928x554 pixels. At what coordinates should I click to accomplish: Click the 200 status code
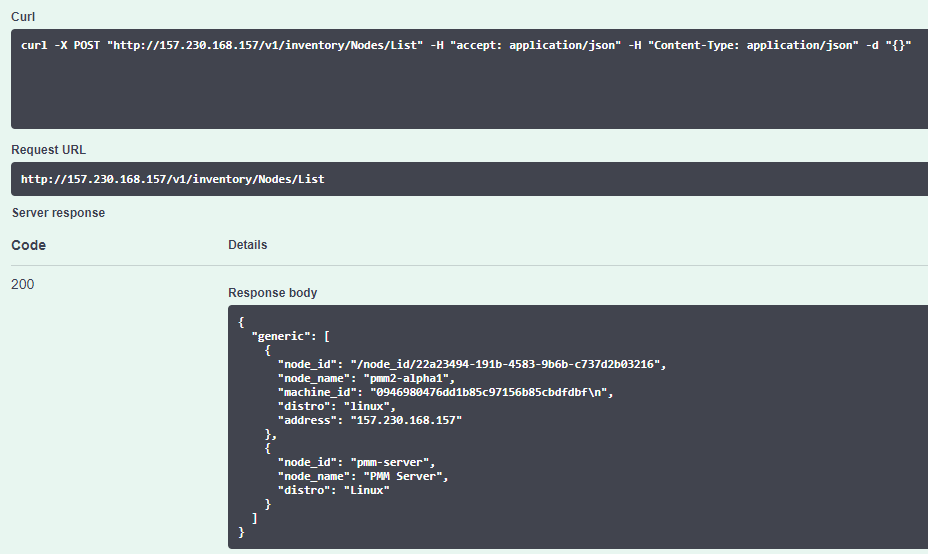22,285
